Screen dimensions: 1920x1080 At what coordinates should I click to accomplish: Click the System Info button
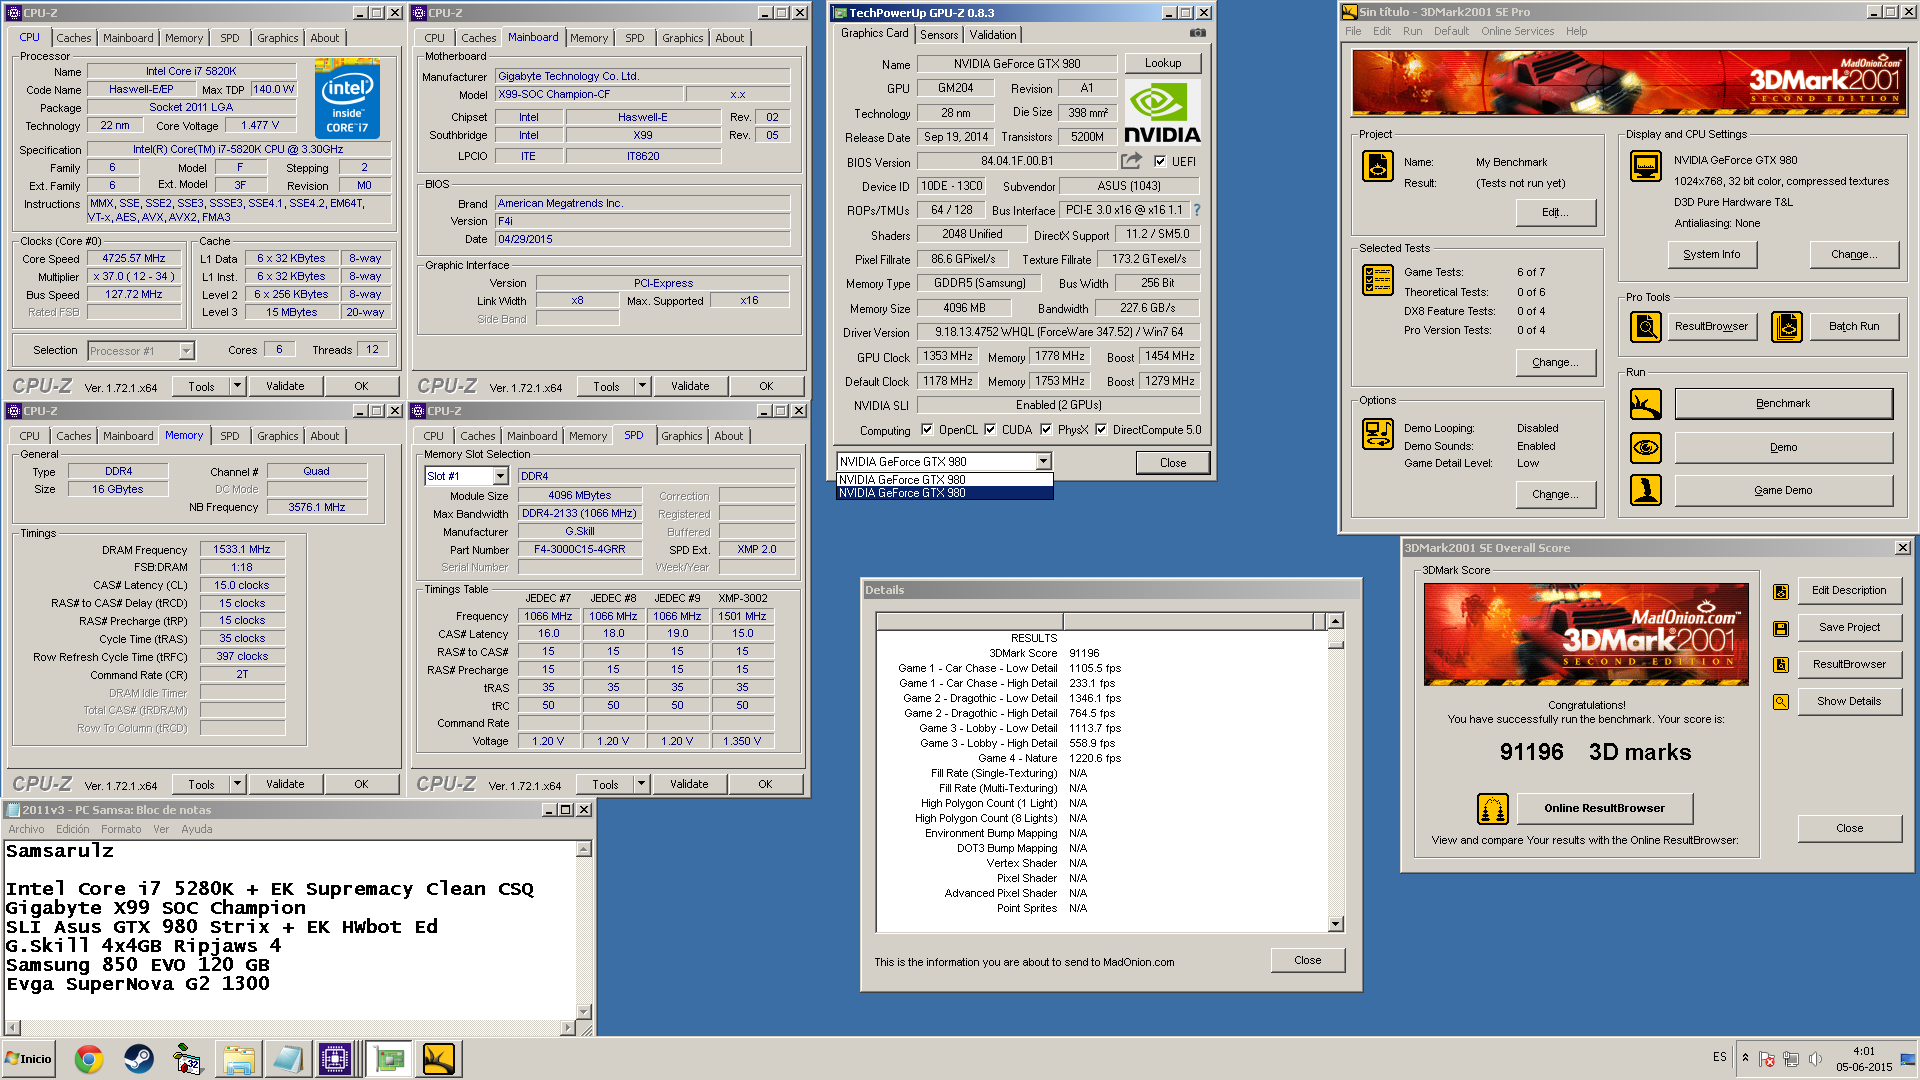(x=1711, y=254)
